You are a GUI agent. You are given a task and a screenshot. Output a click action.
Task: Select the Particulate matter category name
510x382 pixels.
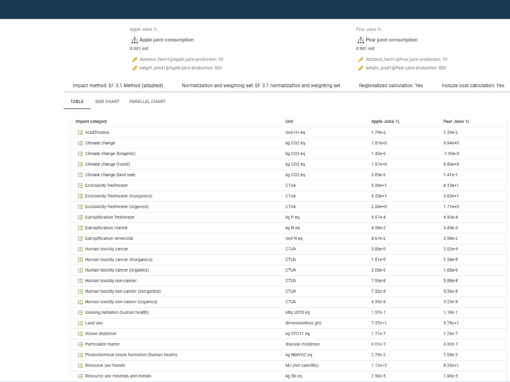click(102, 344)
